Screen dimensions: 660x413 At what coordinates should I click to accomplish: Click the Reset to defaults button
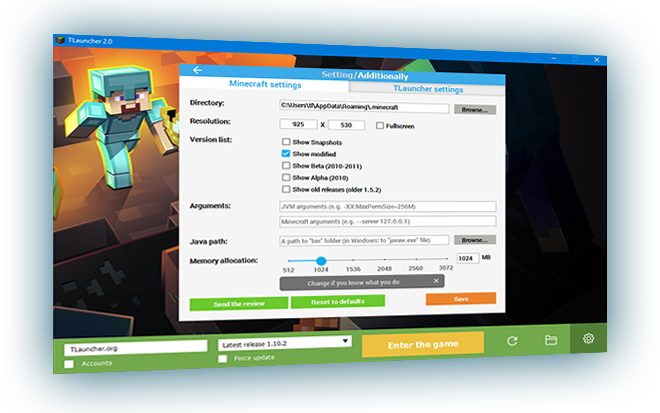(x=338, y=301)
